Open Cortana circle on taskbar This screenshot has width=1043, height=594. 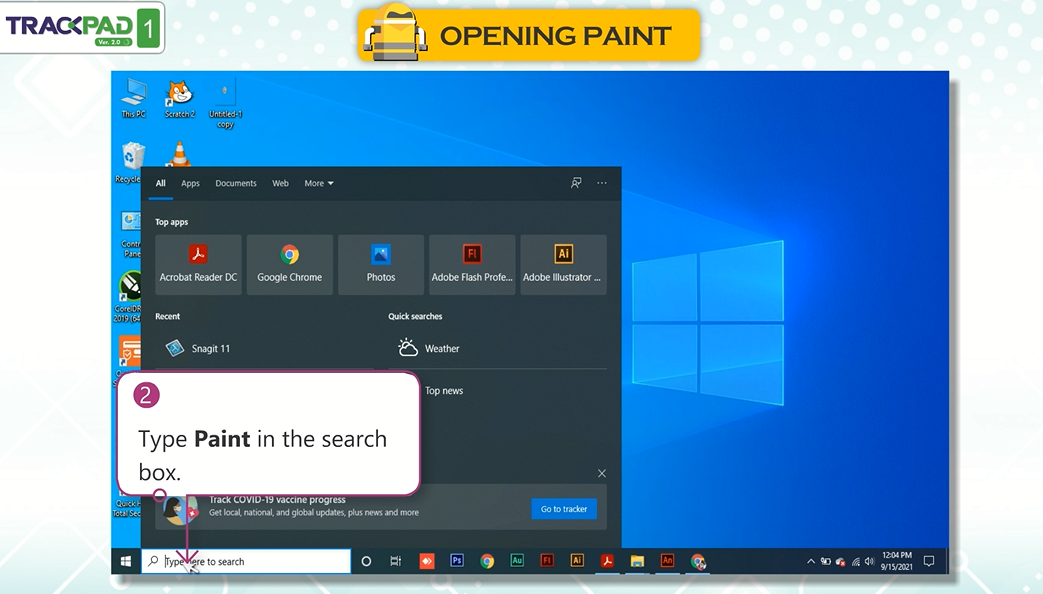366,561
